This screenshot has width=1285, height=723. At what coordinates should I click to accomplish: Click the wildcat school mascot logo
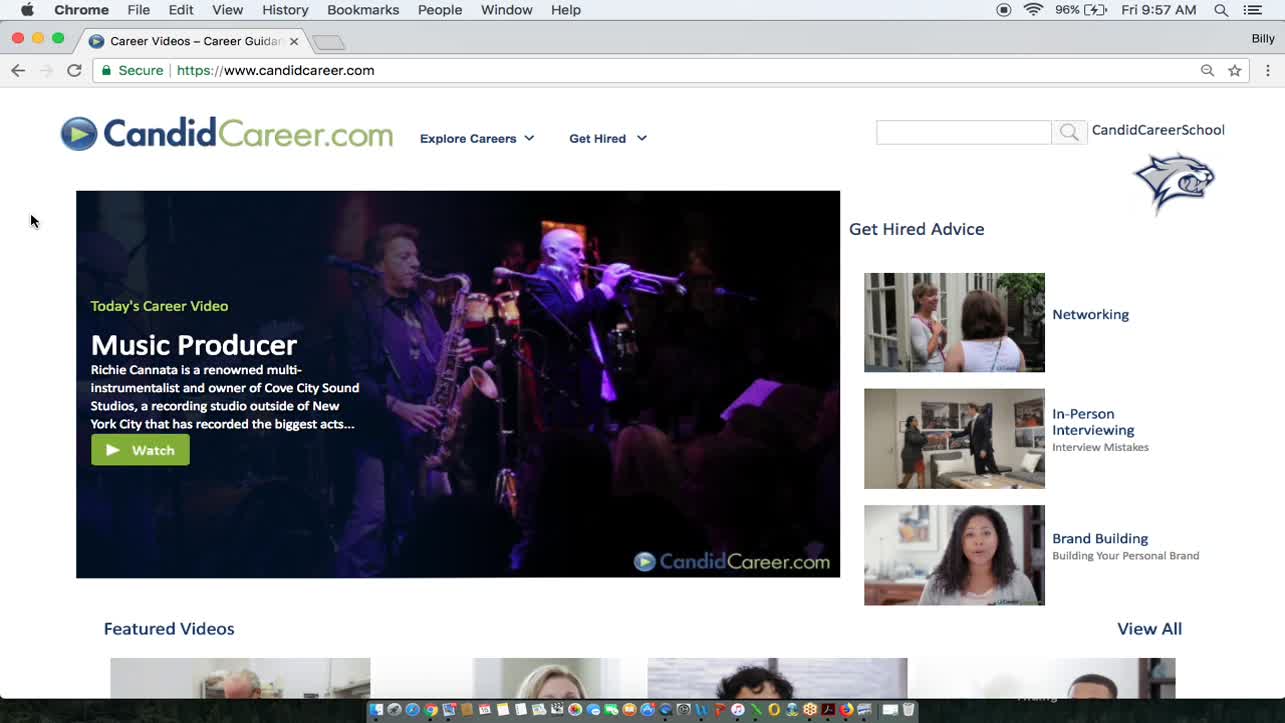1173,182
